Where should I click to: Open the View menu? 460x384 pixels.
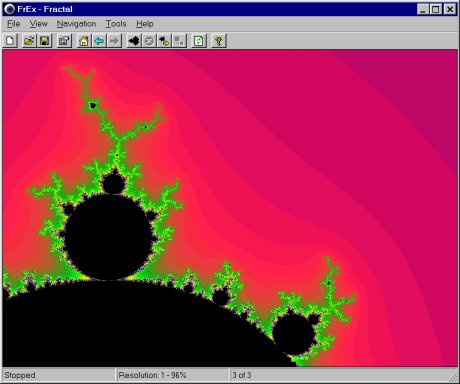point(39,24)
